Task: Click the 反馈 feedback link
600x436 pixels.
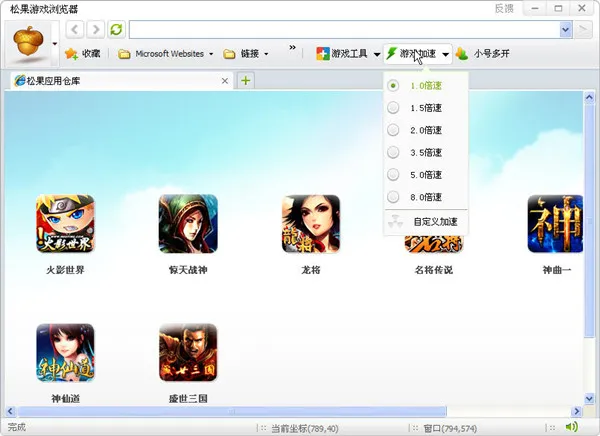Action: point(504,8)
